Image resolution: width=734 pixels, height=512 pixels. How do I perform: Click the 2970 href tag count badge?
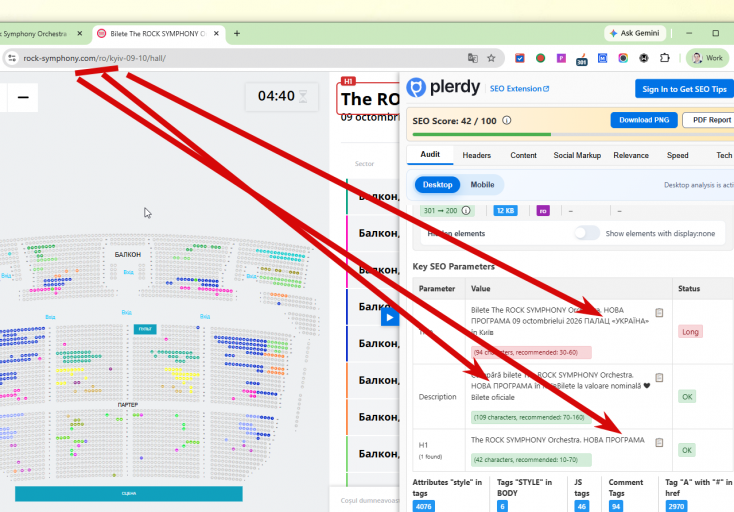point(676,506)
